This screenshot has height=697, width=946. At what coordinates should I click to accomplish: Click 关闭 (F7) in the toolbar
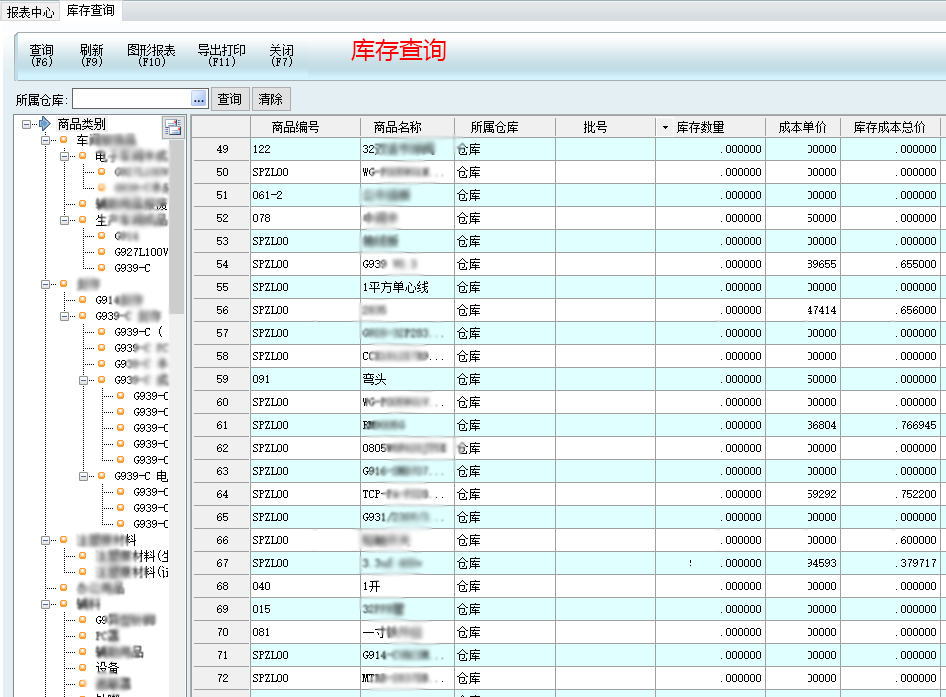[x=282, y=56]
